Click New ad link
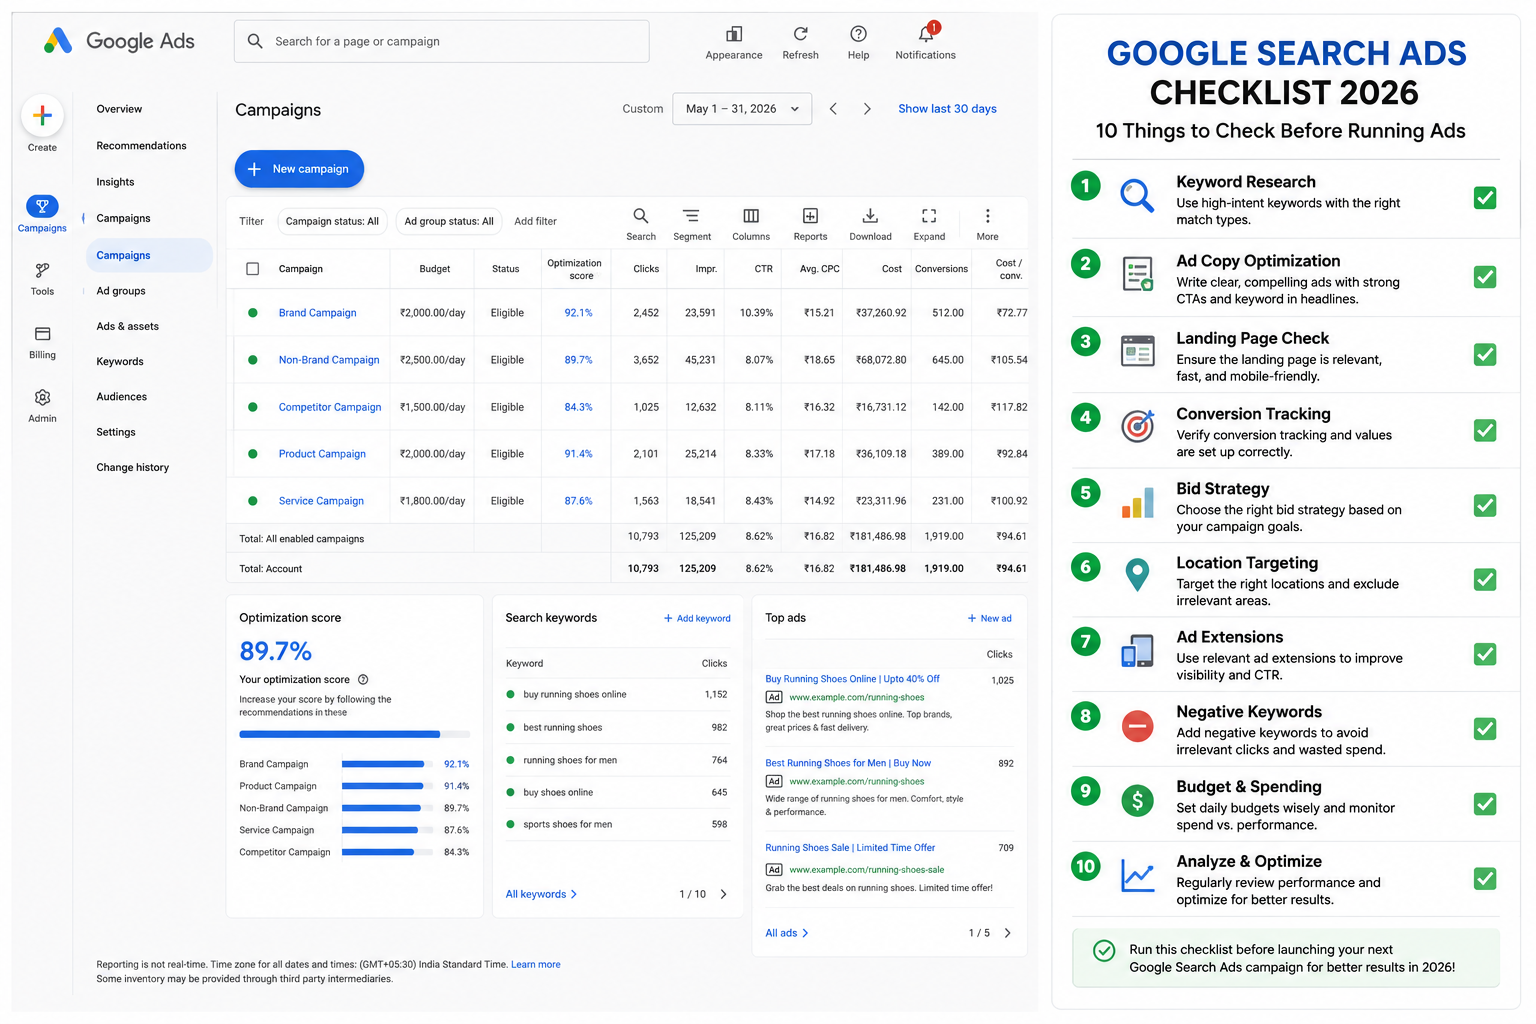The width and height of the screenshot is (1536, 1024). (x=989, y=619)
